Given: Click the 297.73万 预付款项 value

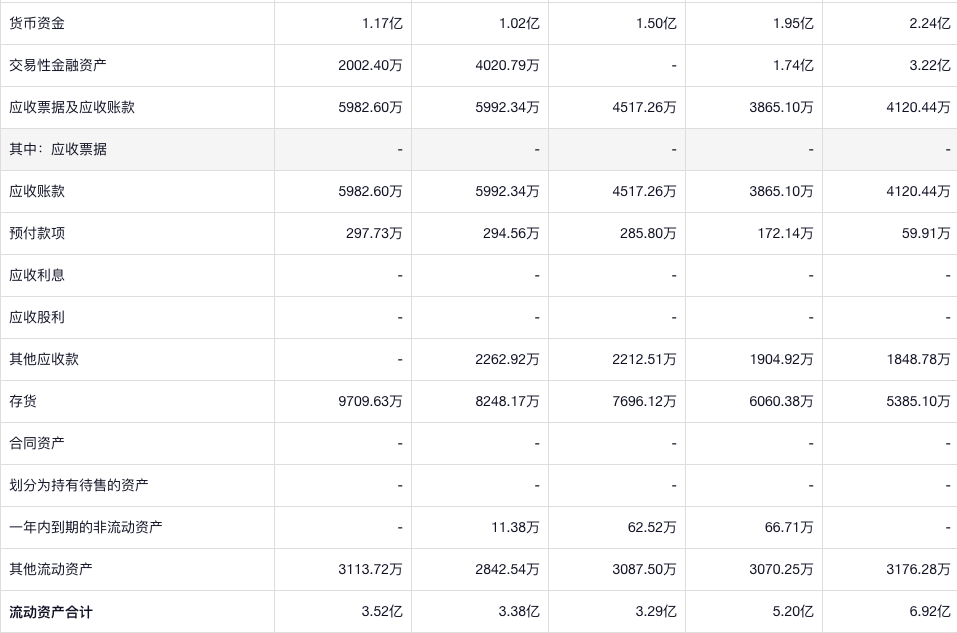Looking at the screenshot, I should click(374, 233).
